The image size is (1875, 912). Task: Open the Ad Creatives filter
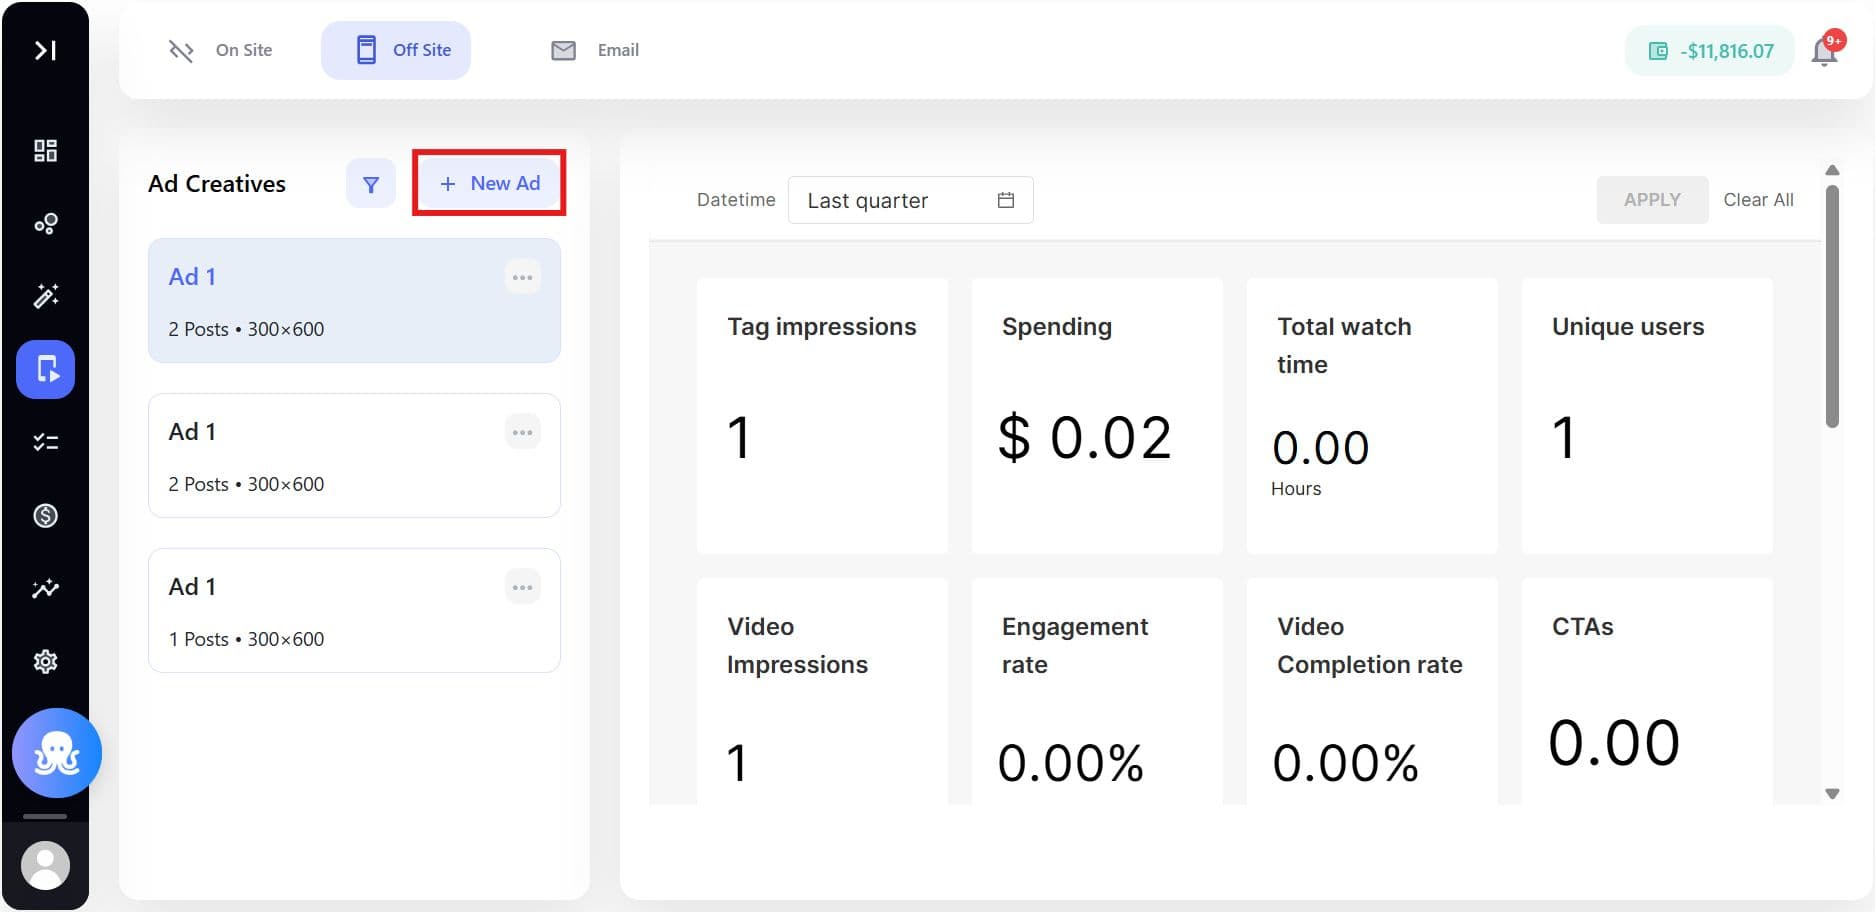[x=371, y=184]
